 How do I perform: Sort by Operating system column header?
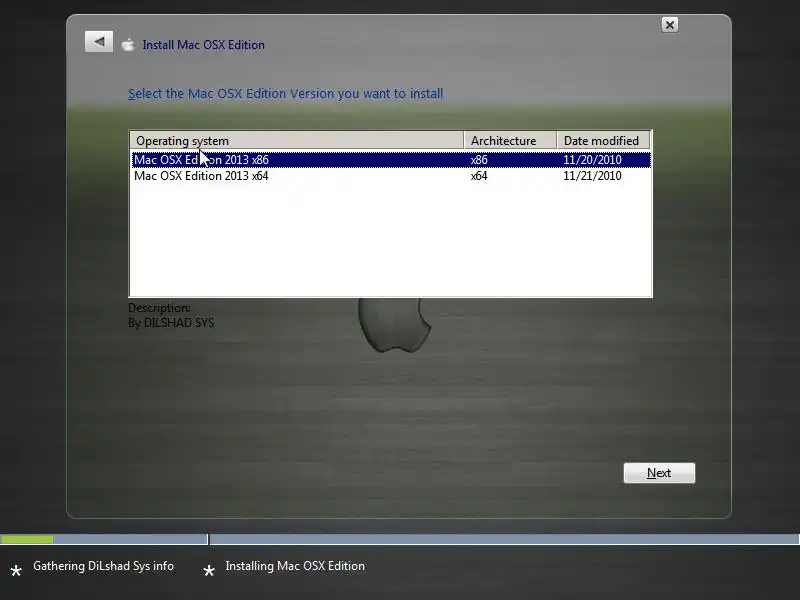[x=297, y=140]
